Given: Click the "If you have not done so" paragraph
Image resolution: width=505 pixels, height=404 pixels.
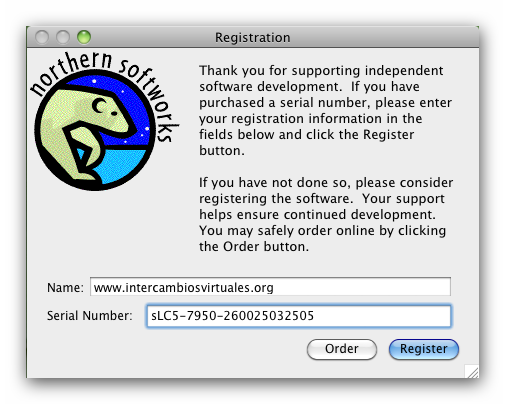Looking at the screenshot, I should [326, 214].
